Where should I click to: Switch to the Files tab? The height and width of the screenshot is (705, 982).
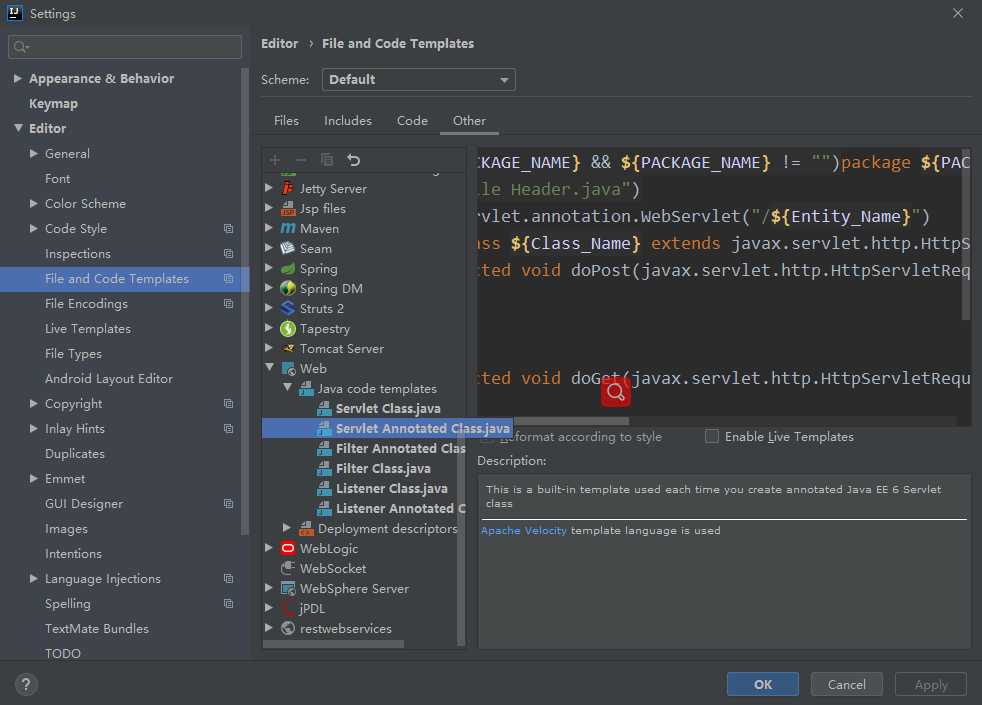[x=286, y=121]
